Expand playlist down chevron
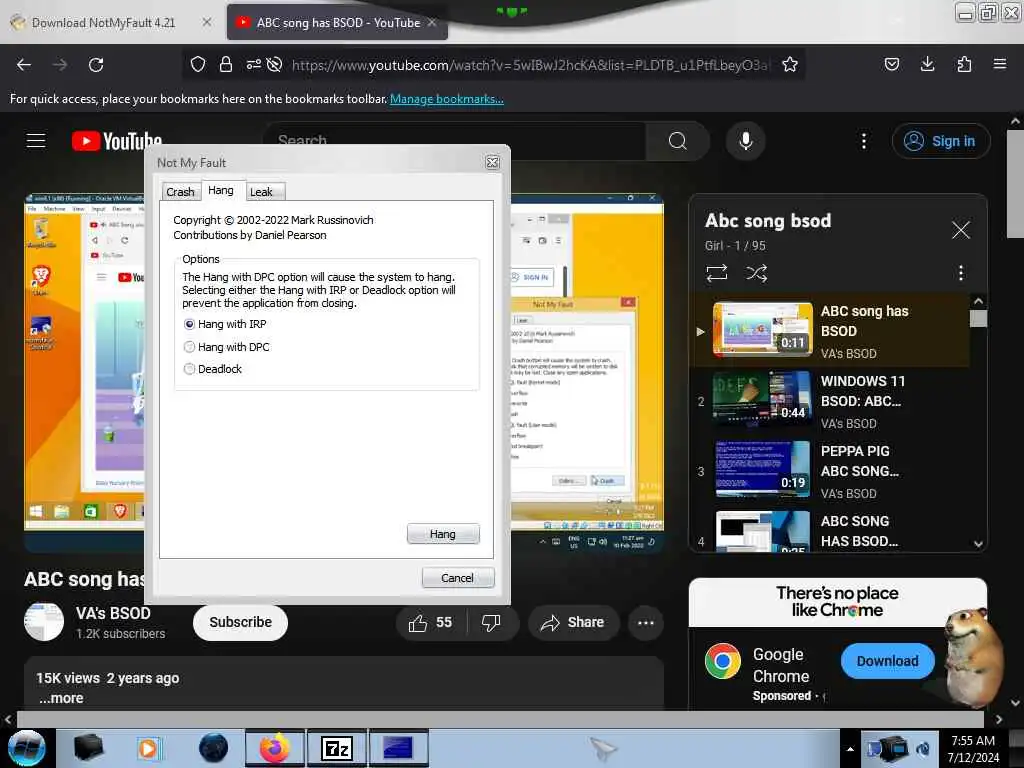The image size is (1024, 768). click(x=978, y=543)
